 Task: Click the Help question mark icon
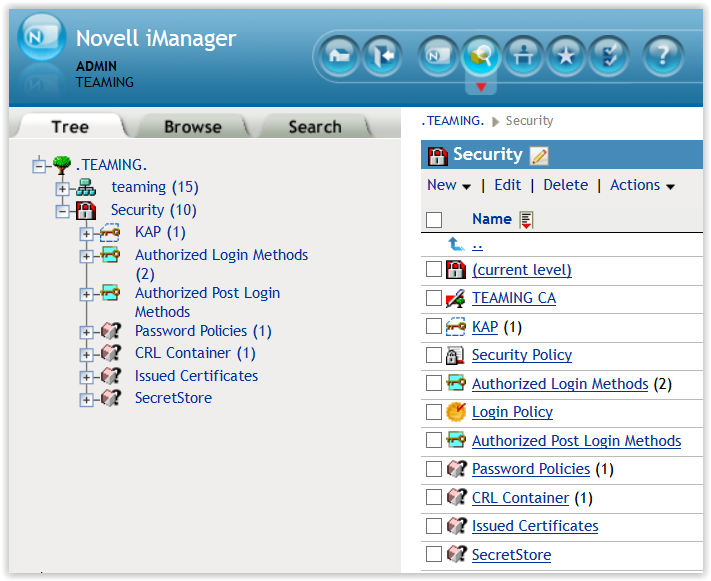(663, 56)
